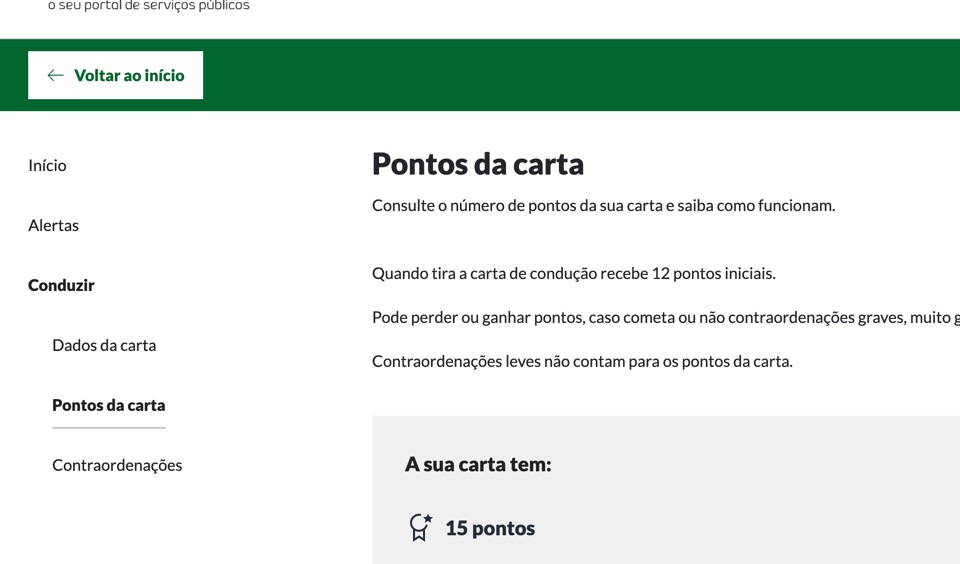960x564 pixels.
Task: Collapse the Conduzir sidebar section
Action: pyautogui.click(x=61, y=286)
